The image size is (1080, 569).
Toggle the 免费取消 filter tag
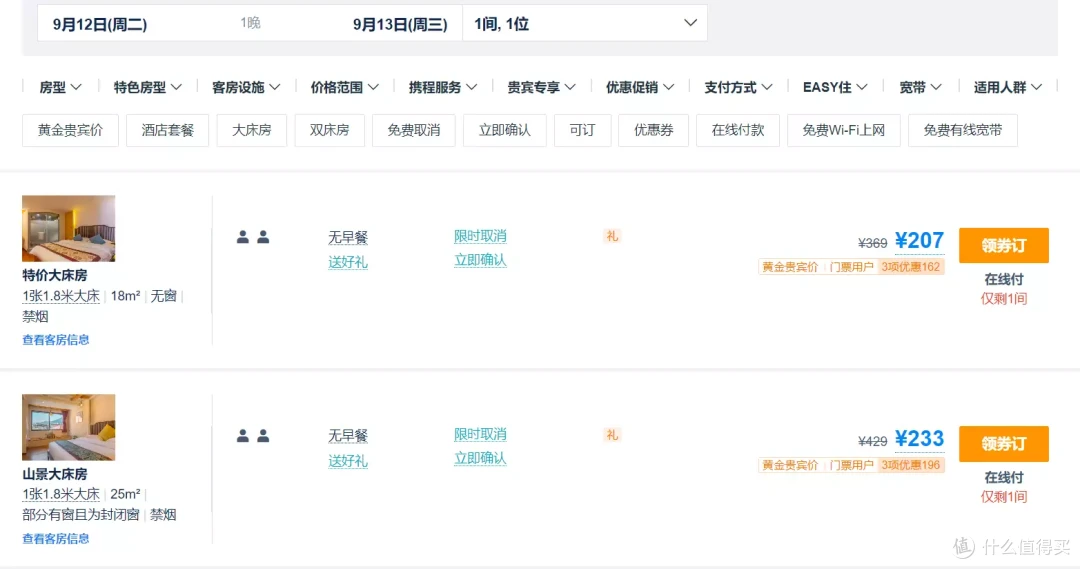[x=413, y=130]
